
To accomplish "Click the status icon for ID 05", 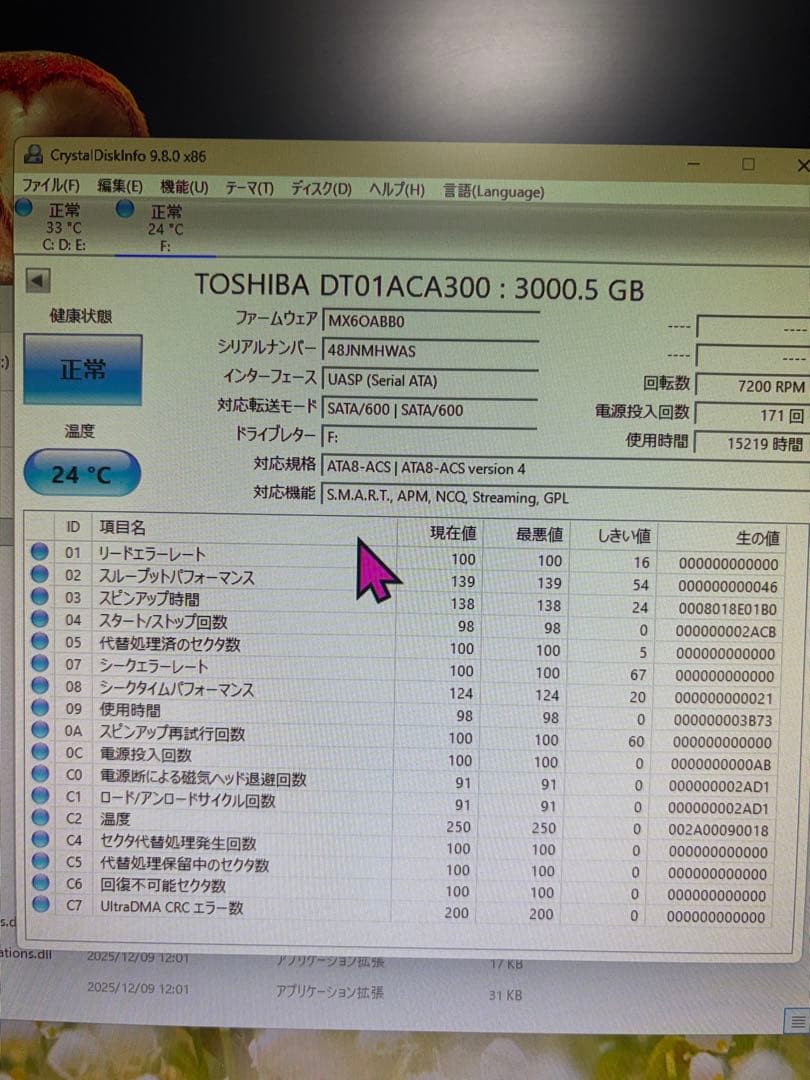I will 40,641.
